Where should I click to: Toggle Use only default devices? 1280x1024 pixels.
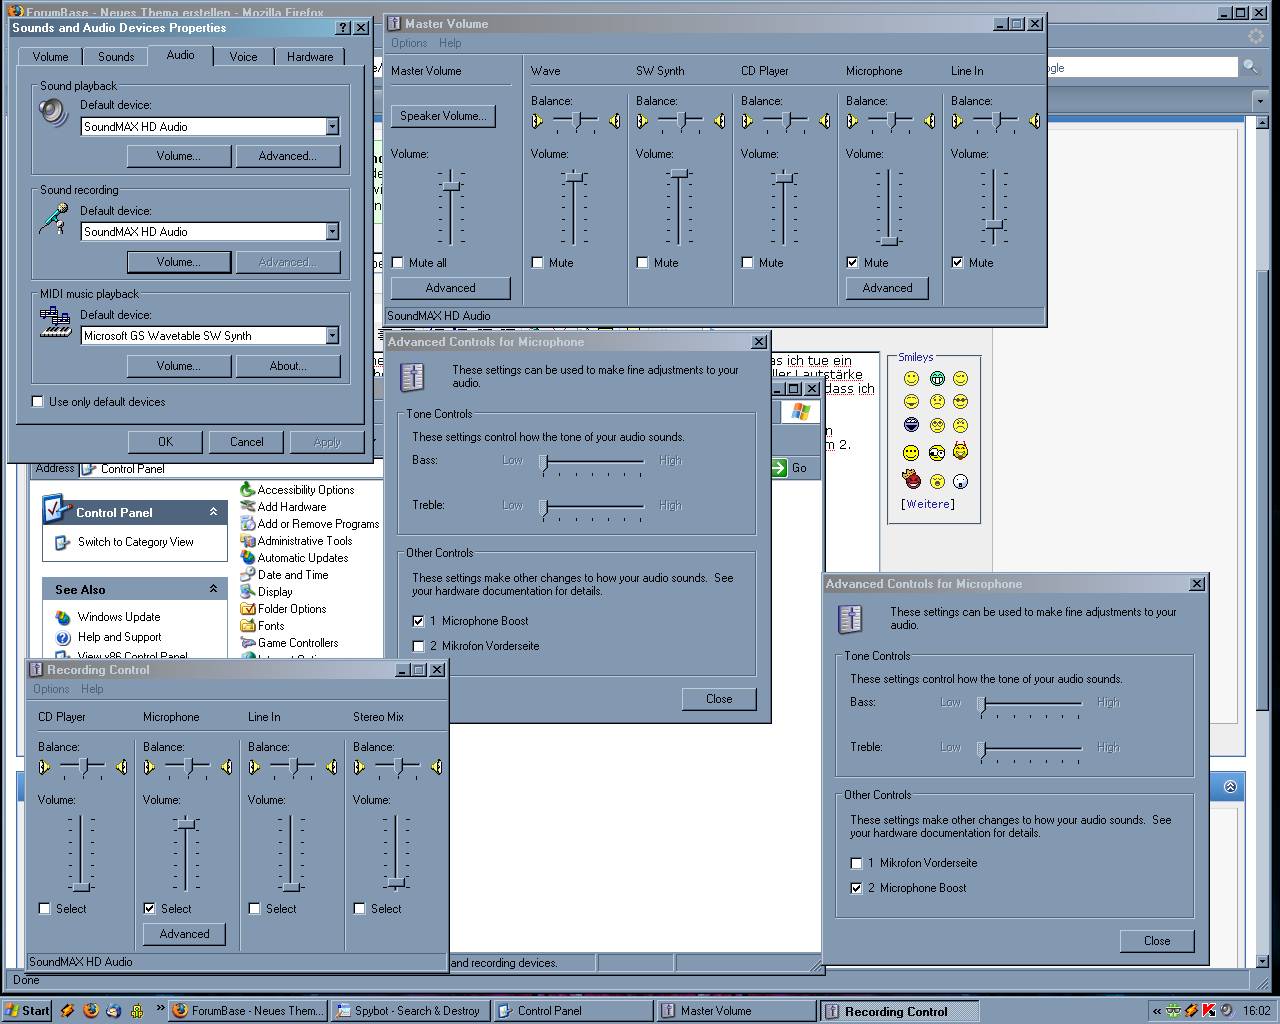pos(38,402)
